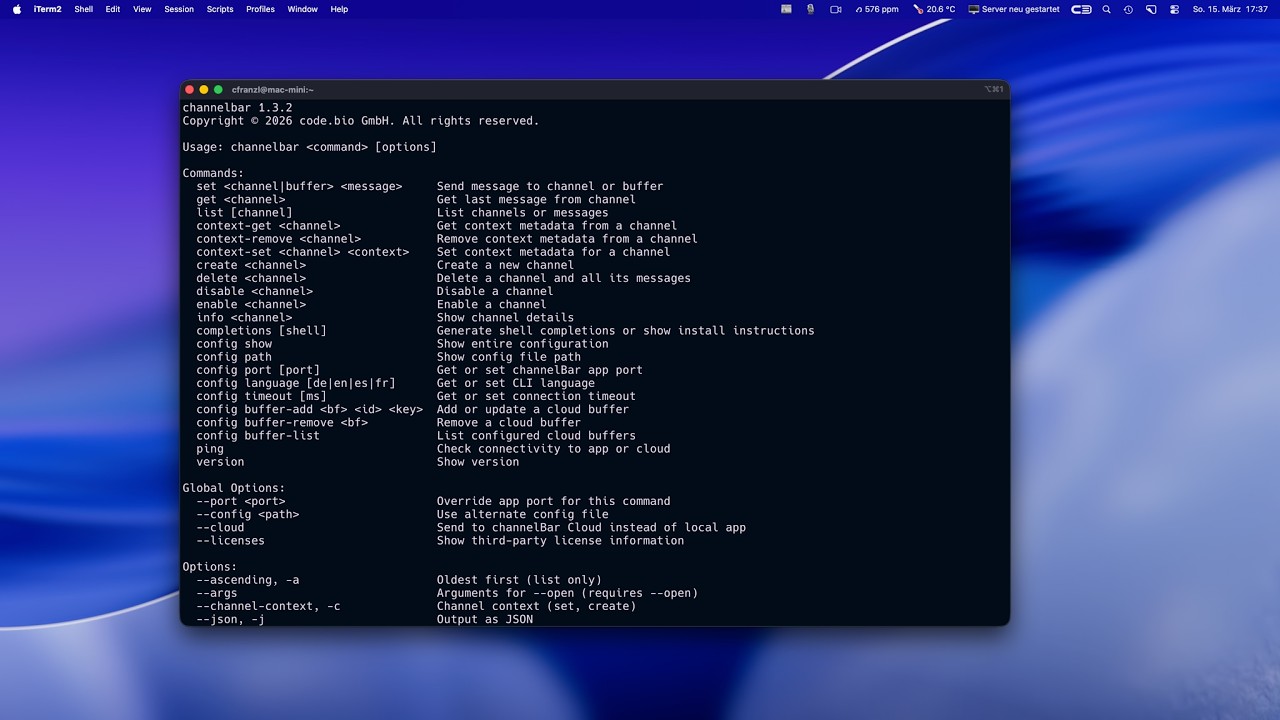Click the 'get <channel>' command
Image resolution: width=1280 pixels, height=720 pixels.
tap(240, 199)
